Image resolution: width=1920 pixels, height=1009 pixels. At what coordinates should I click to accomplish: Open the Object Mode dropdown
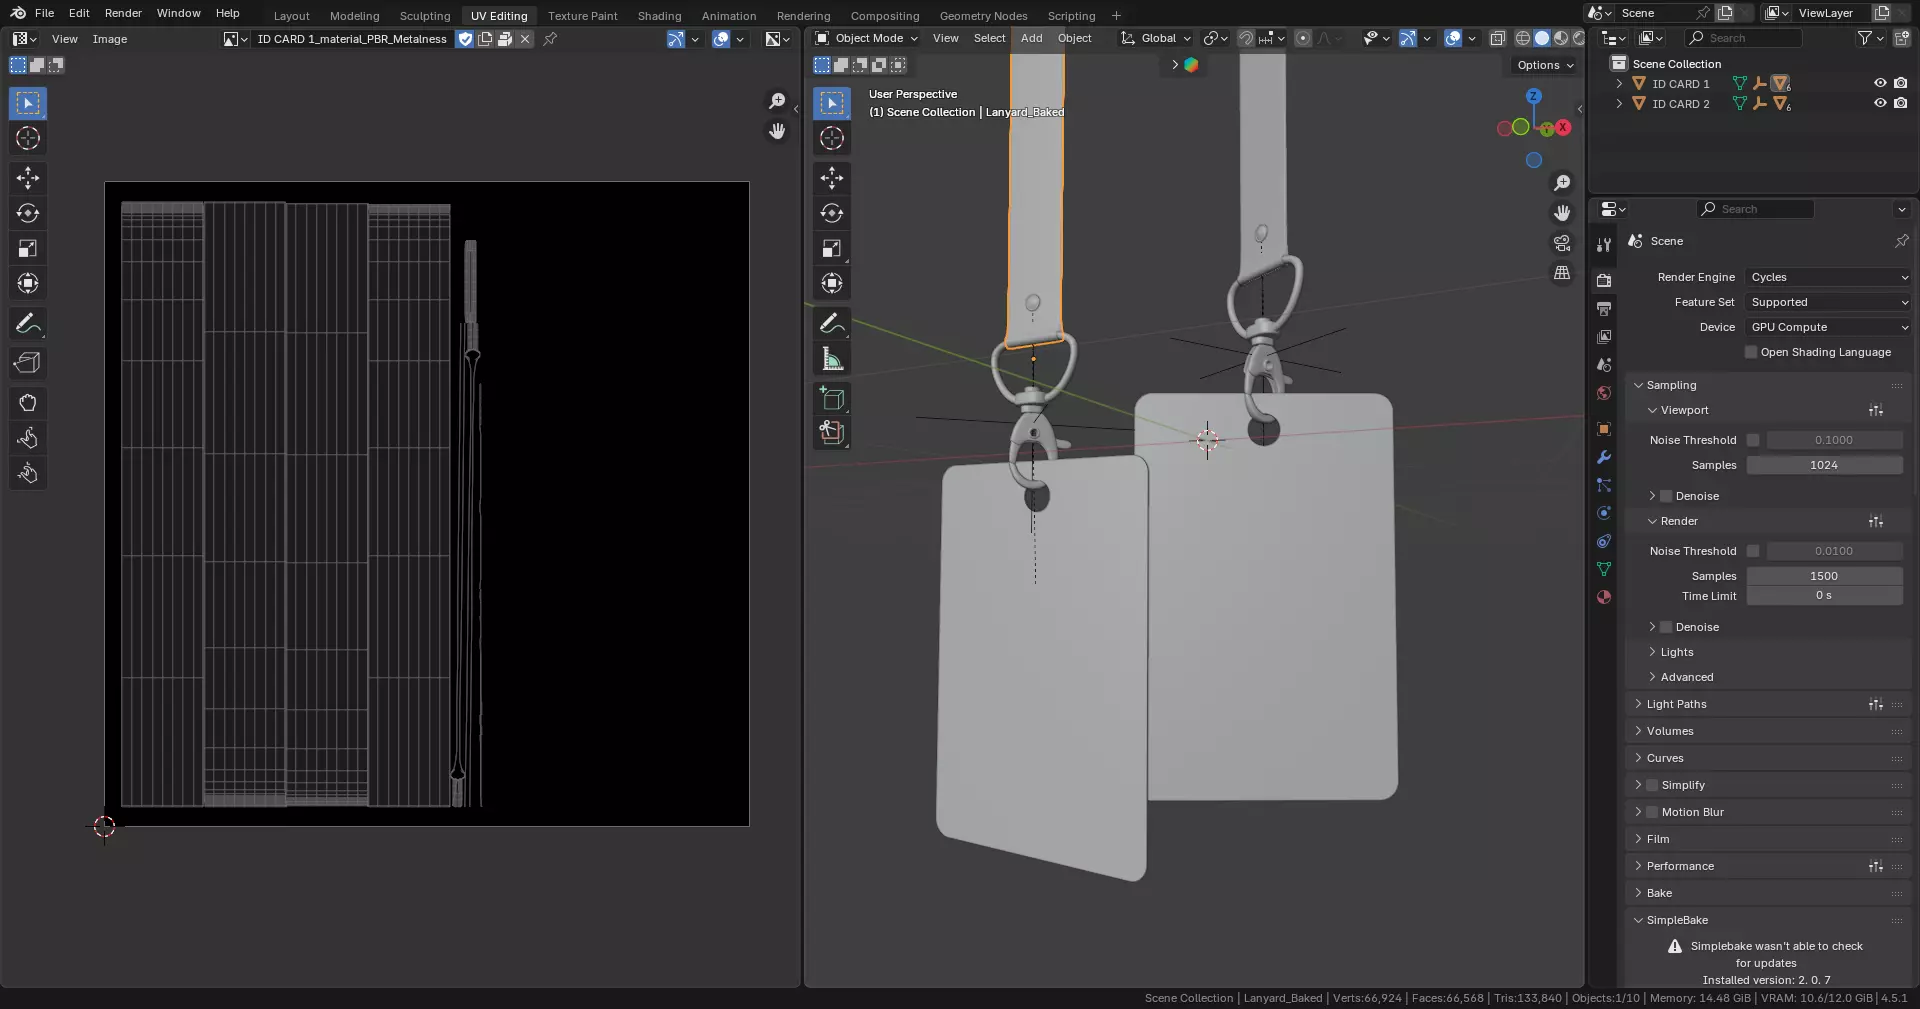point(866,38)
